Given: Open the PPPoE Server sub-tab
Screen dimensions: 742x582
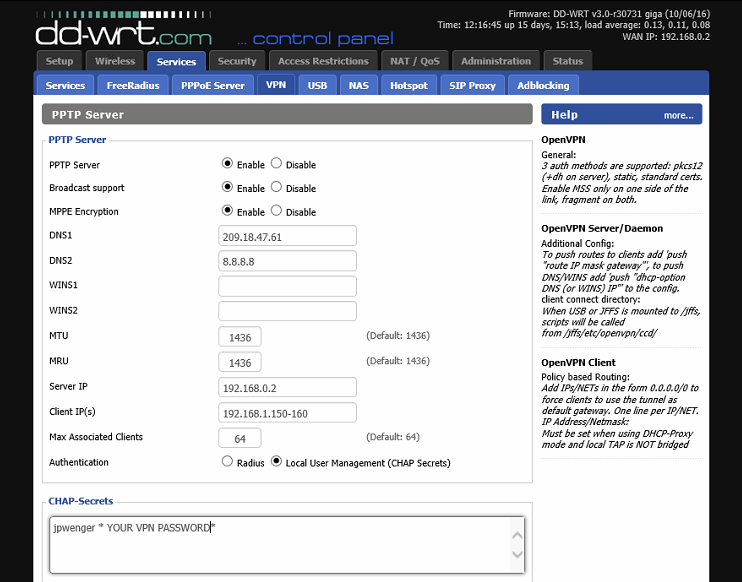Looking at the screenshot, I should pos(212,86).
